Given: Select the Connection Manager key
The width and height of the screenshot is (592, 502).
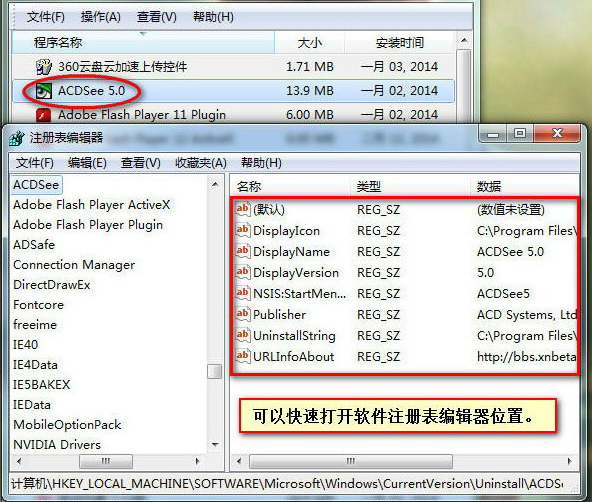Looking at the screenshot, I should (x=74, y=265).
